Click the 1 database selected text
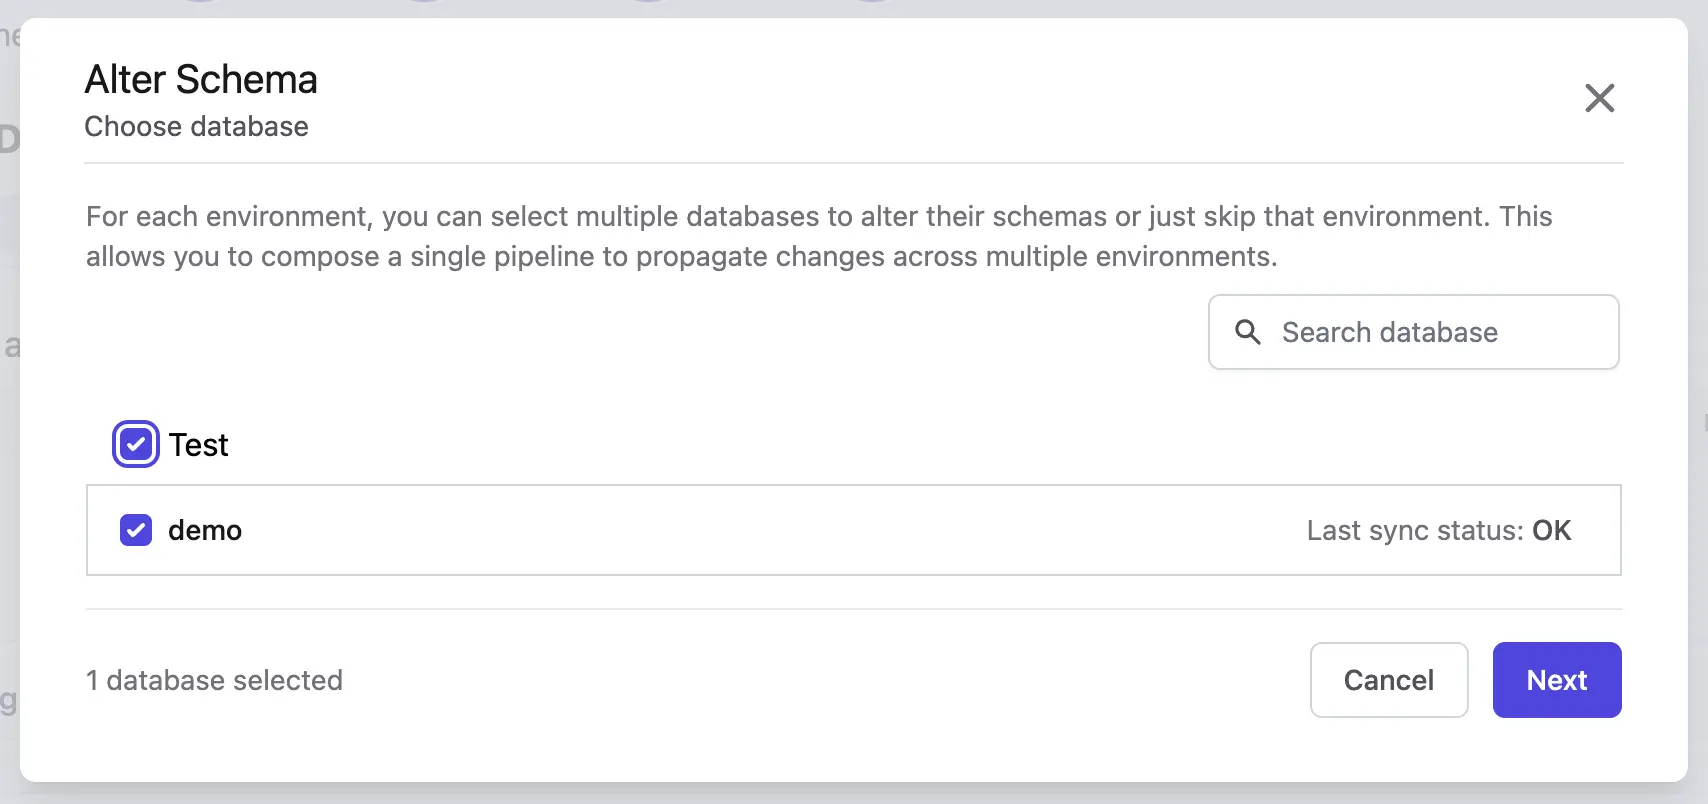 [x=214, y=680]
